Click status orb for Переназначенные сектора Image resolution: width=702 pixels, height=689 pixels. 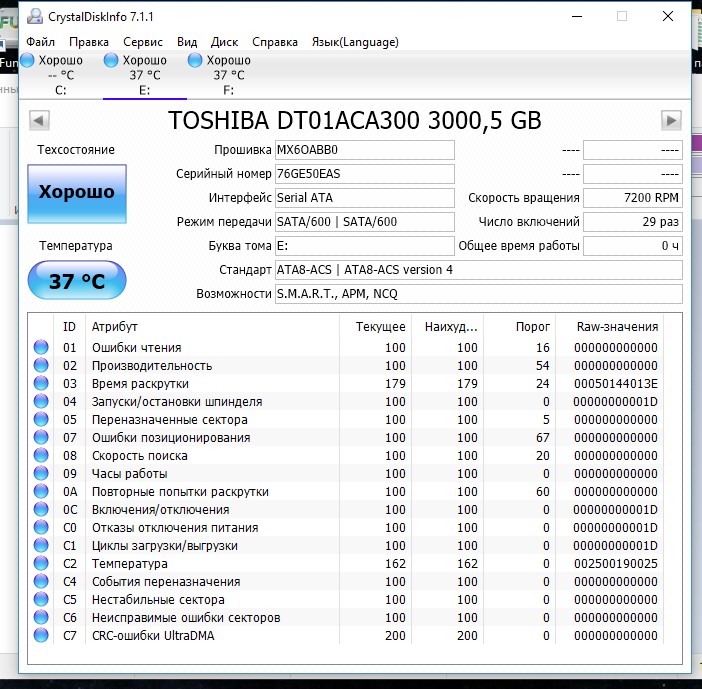[x=41, y=419]
